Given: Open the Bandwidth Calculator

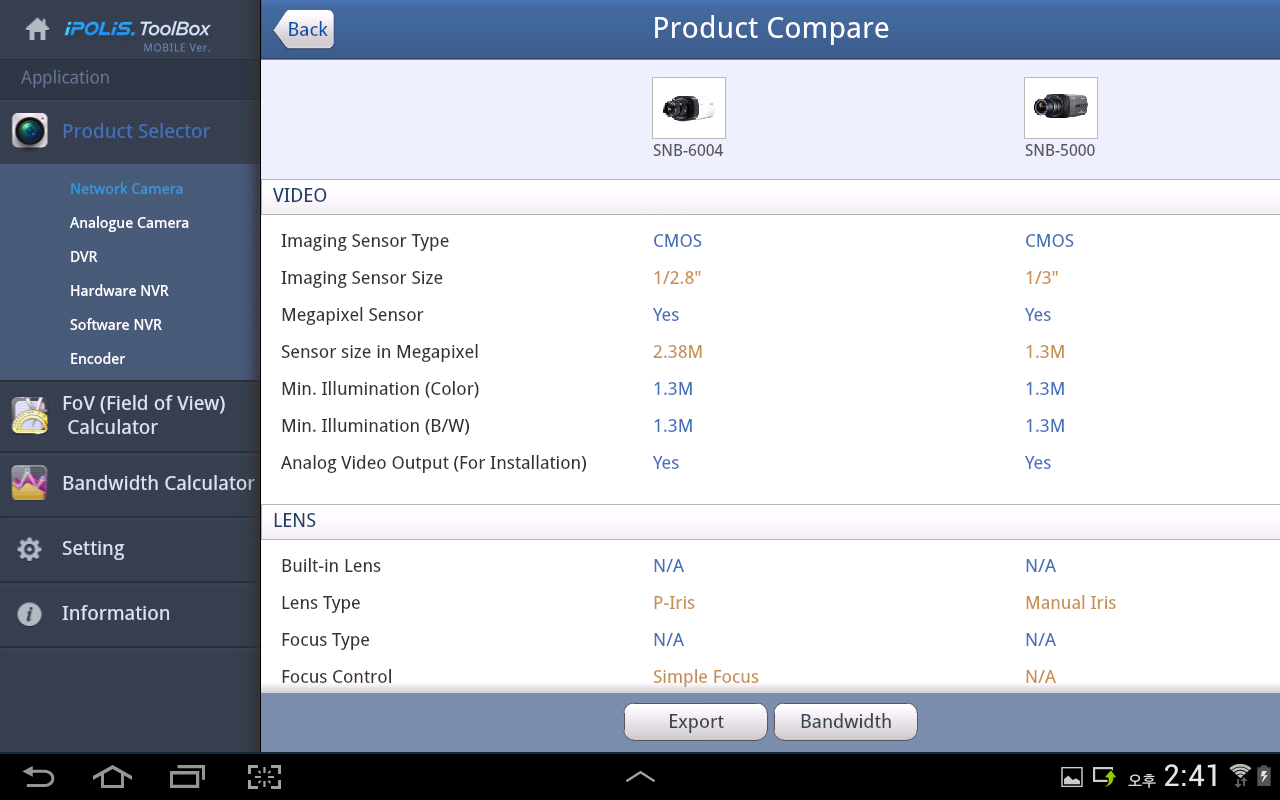Looking at the screenshot, I should (157, 483).
